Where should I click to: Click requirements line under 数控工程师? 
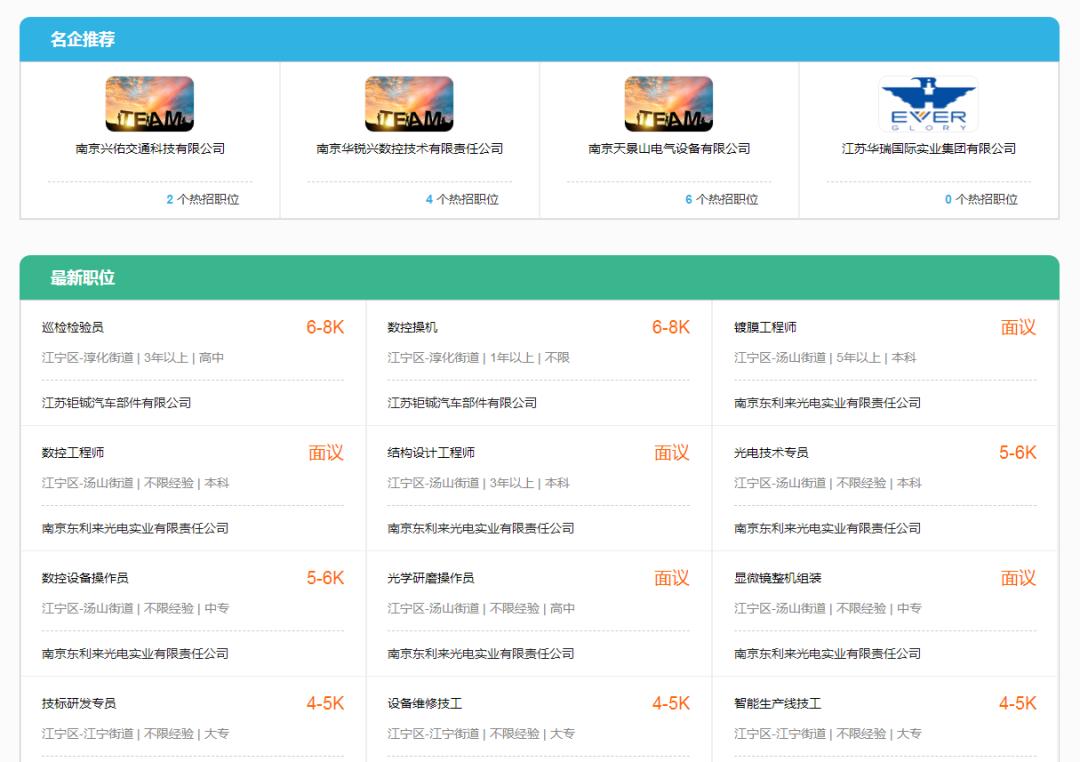[136, 483]
